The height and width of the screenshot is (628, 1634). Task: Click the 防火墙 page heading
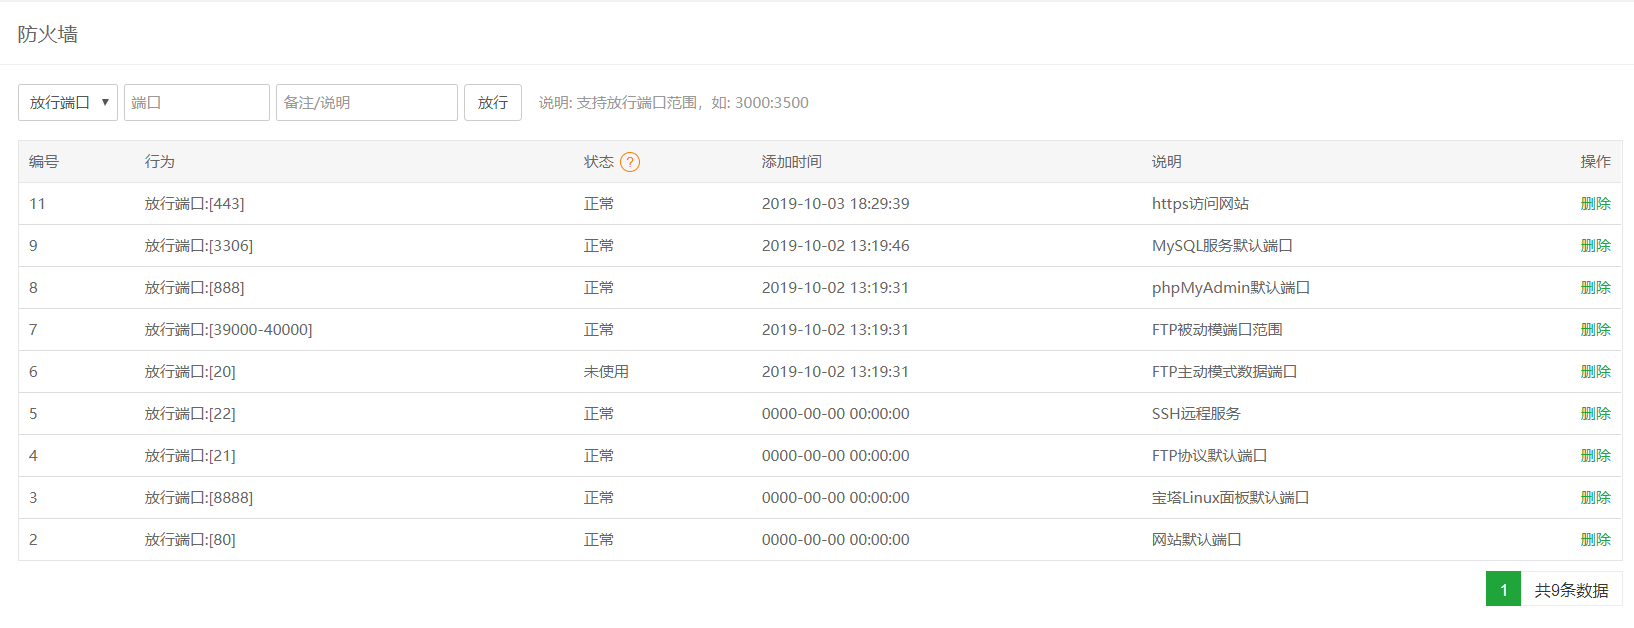[x=47, y=34]
